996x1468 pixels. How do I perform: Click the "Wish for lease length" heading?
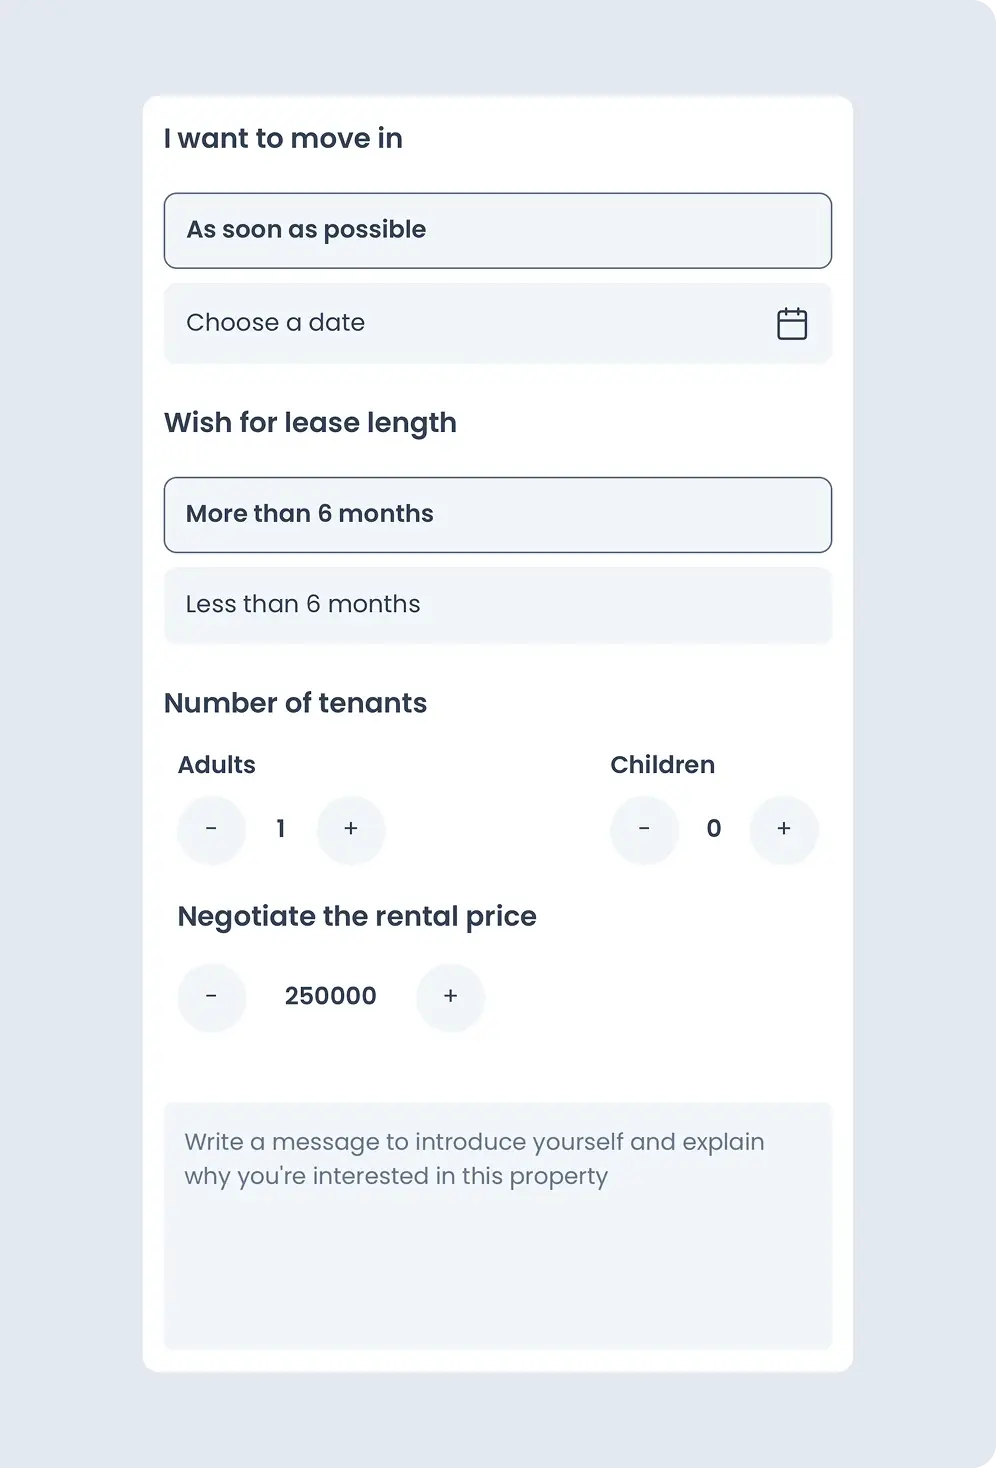310,423
